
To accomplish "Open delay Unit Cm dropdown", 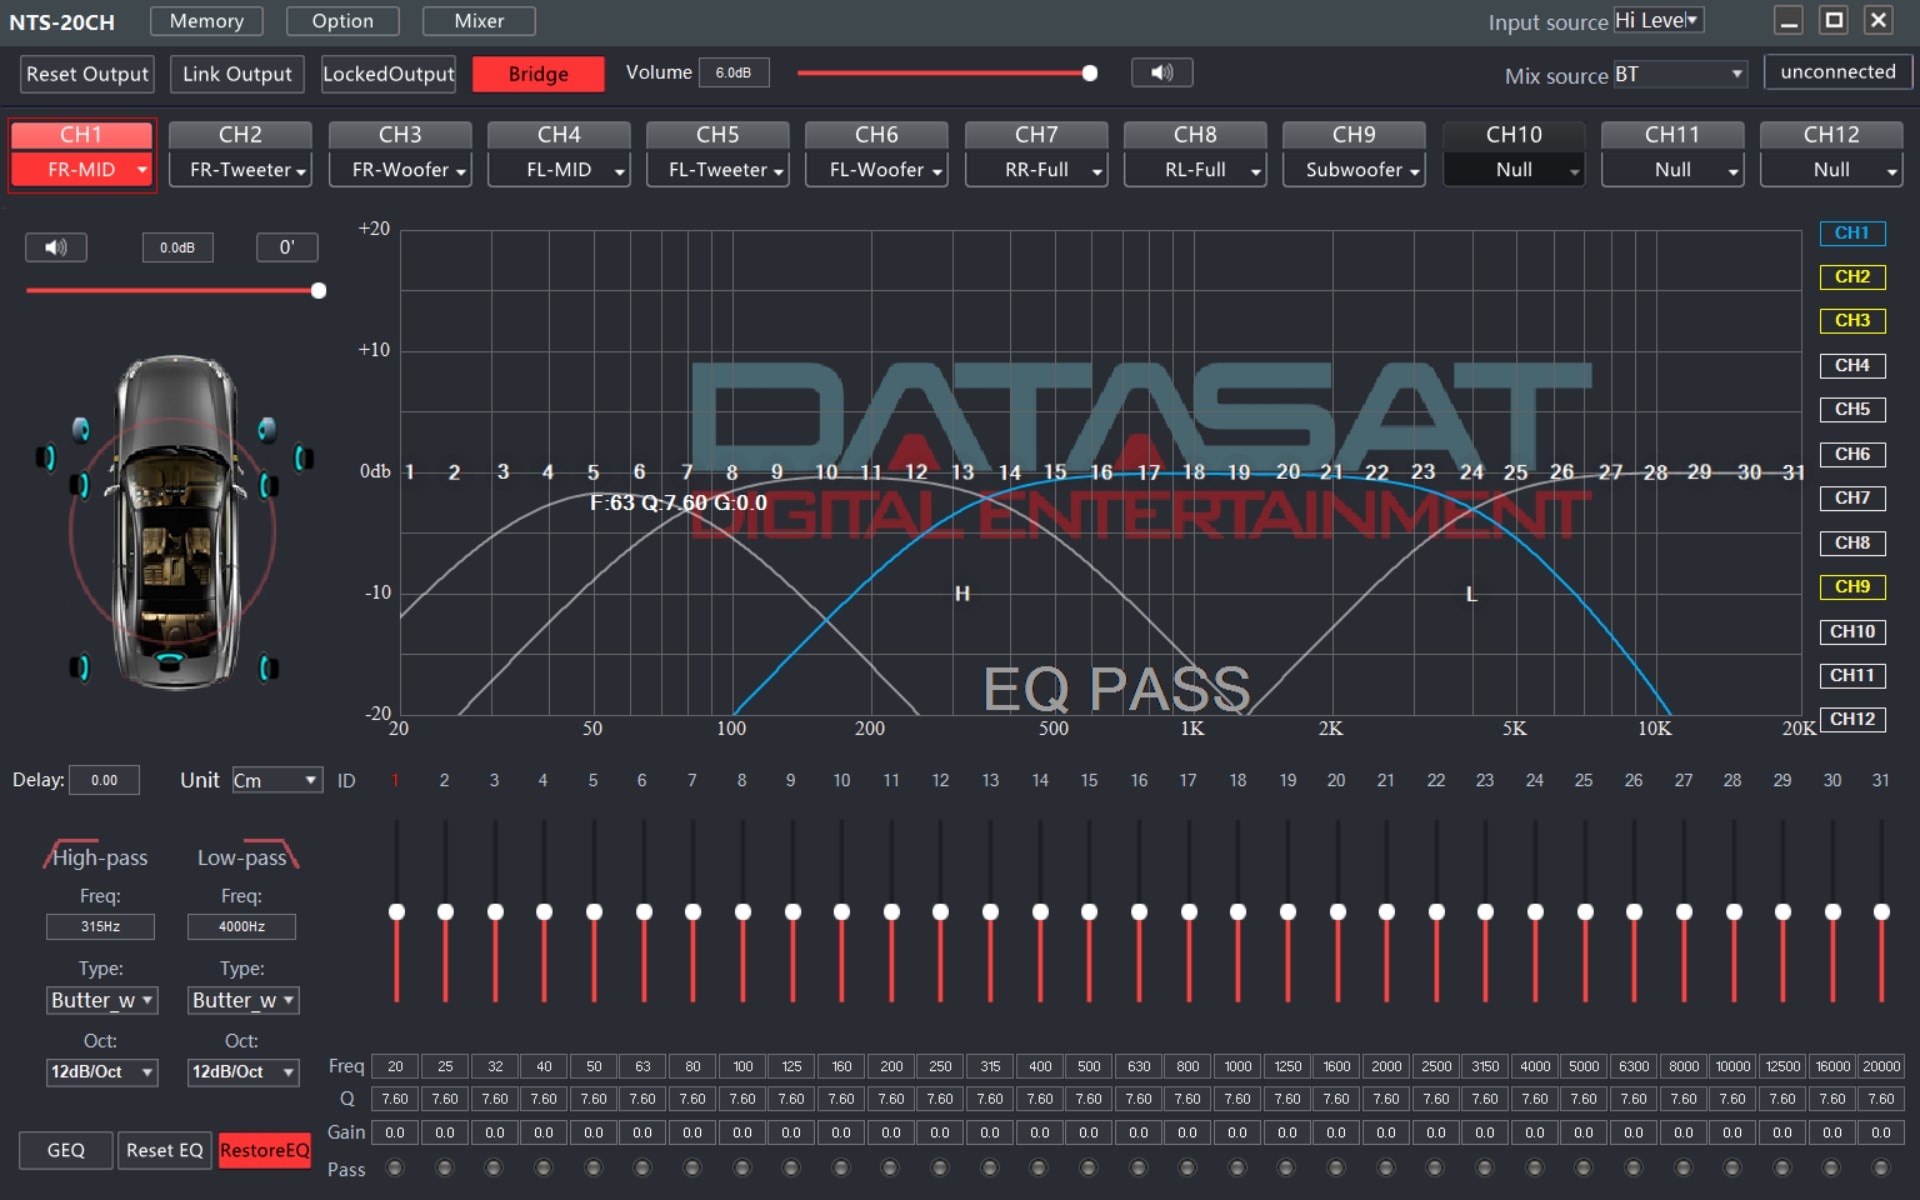I will [x=277, y=780].
